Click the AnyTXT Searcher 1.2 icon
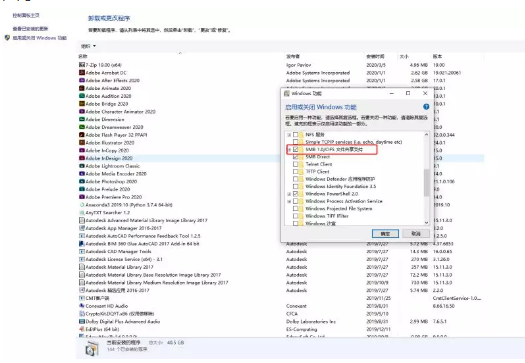The width and height of the screenshot is (525, 363). 82,212
